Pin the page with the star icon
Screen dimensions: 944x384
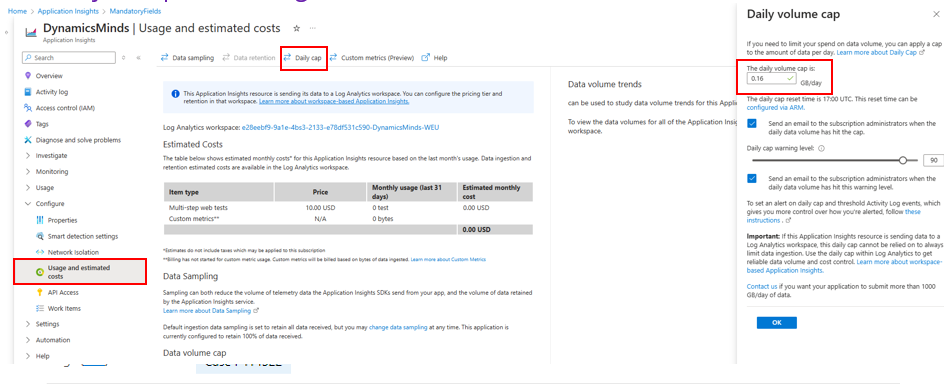[296, 28]
